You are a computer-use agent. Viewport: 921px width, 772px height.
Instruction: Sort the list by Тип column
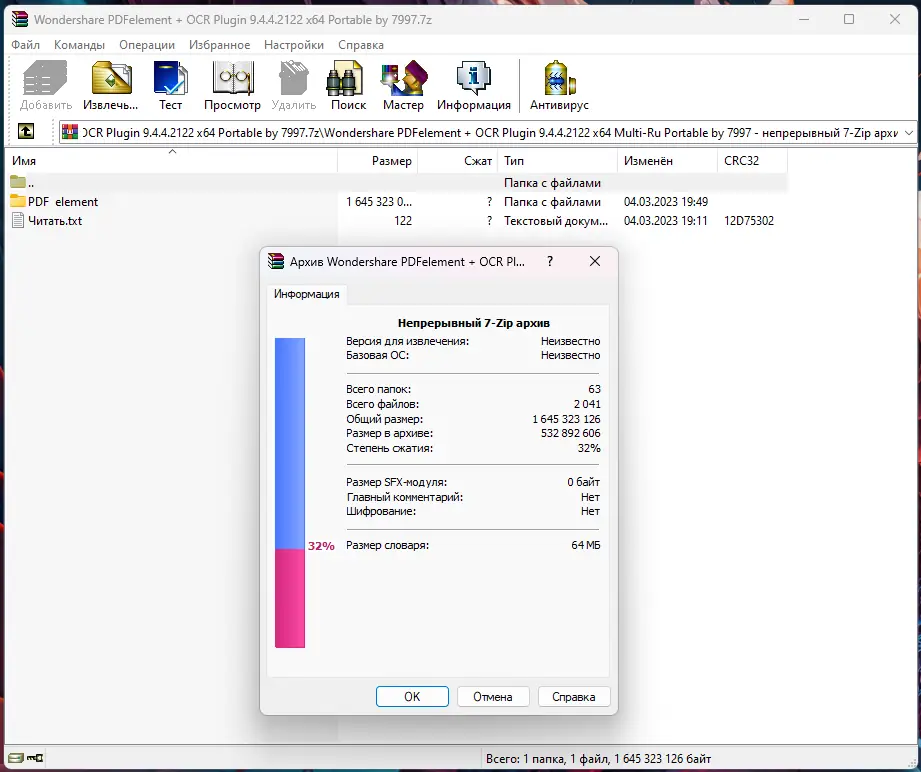pyautogui.click(x=557, y=160)
